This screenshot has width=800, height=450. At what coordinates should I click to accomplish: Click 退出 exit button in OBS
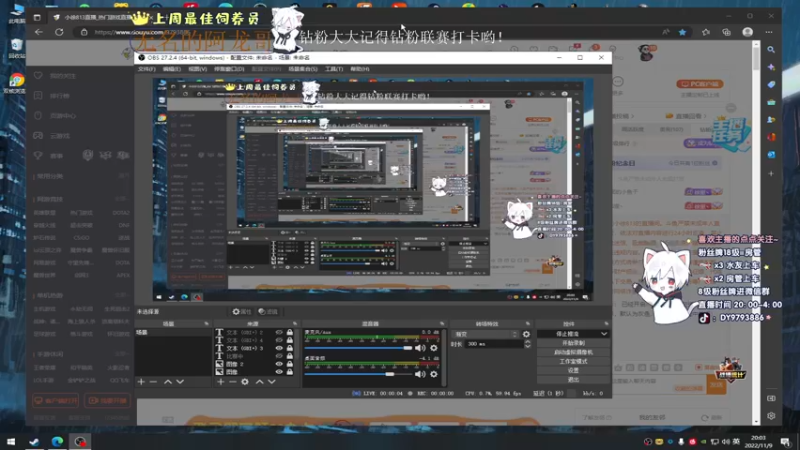tap(573, 380)
